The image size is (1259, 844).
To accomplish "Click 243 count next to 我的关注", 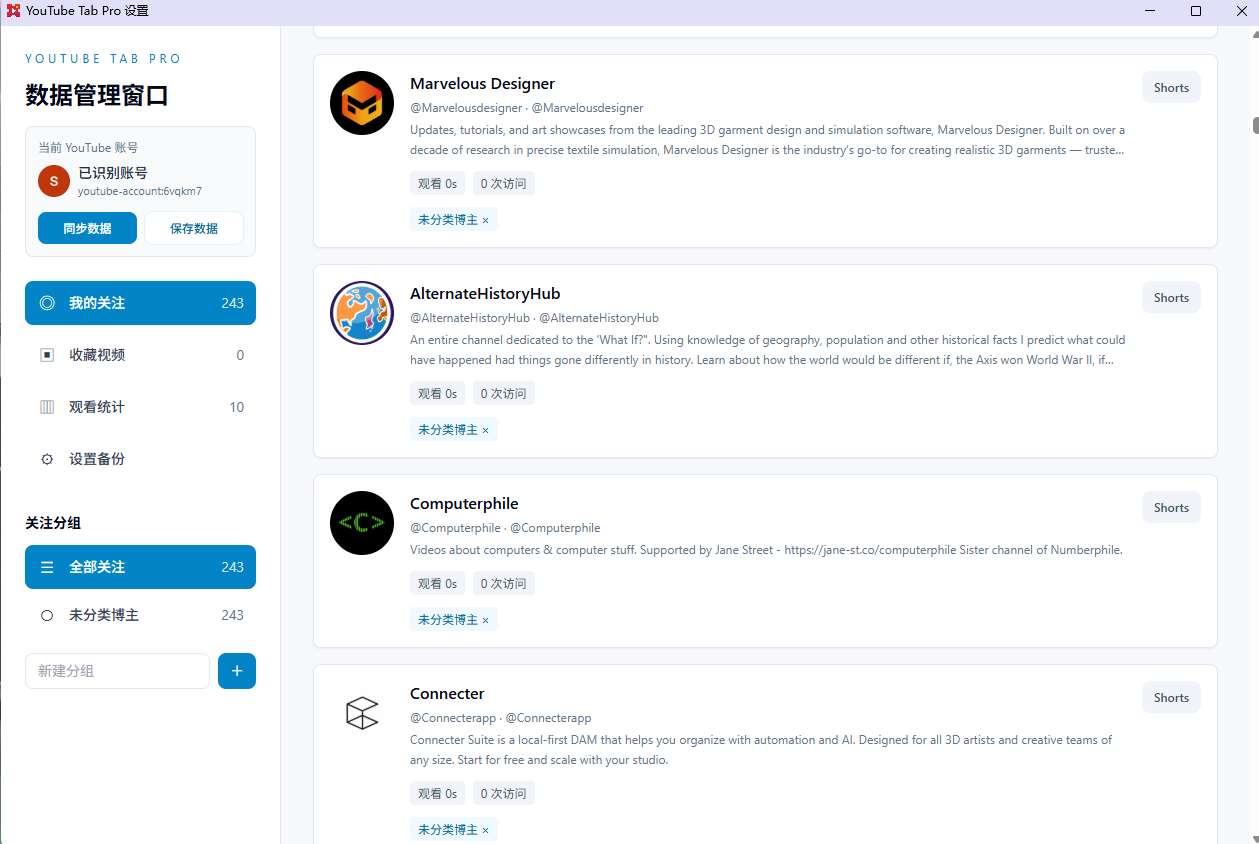I will (x=232, y=303).
